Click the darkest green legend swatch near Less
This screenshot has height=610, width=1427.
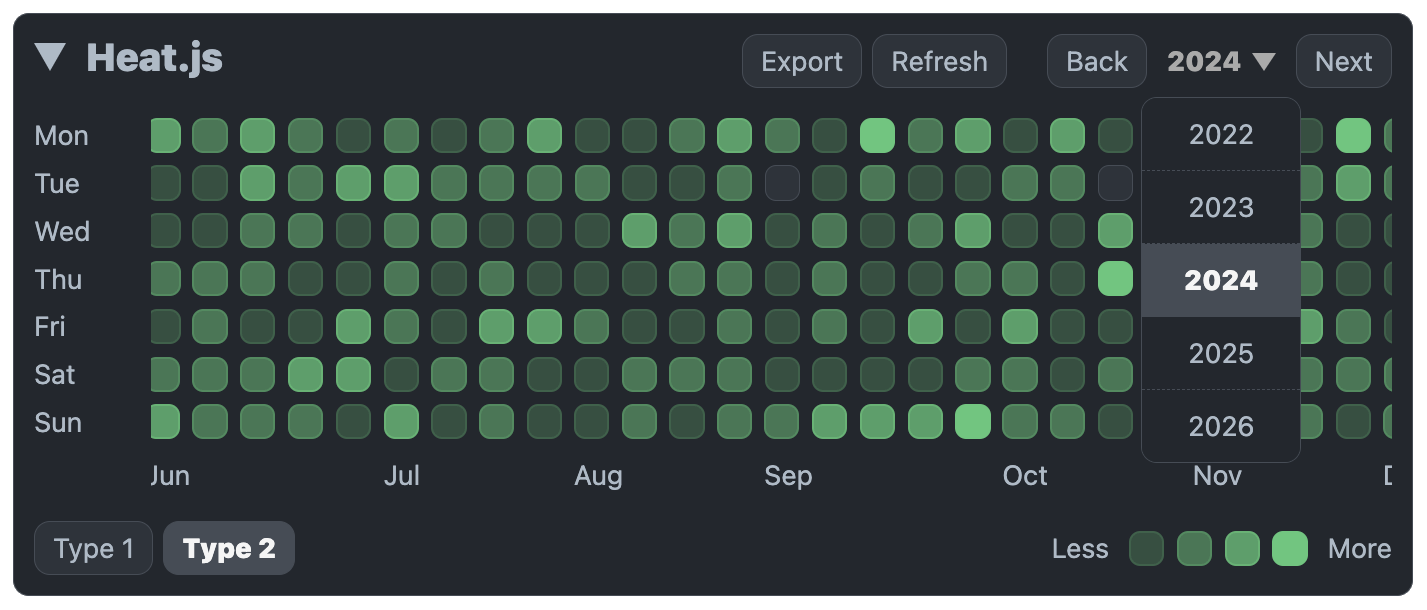tap(1147, 548)
